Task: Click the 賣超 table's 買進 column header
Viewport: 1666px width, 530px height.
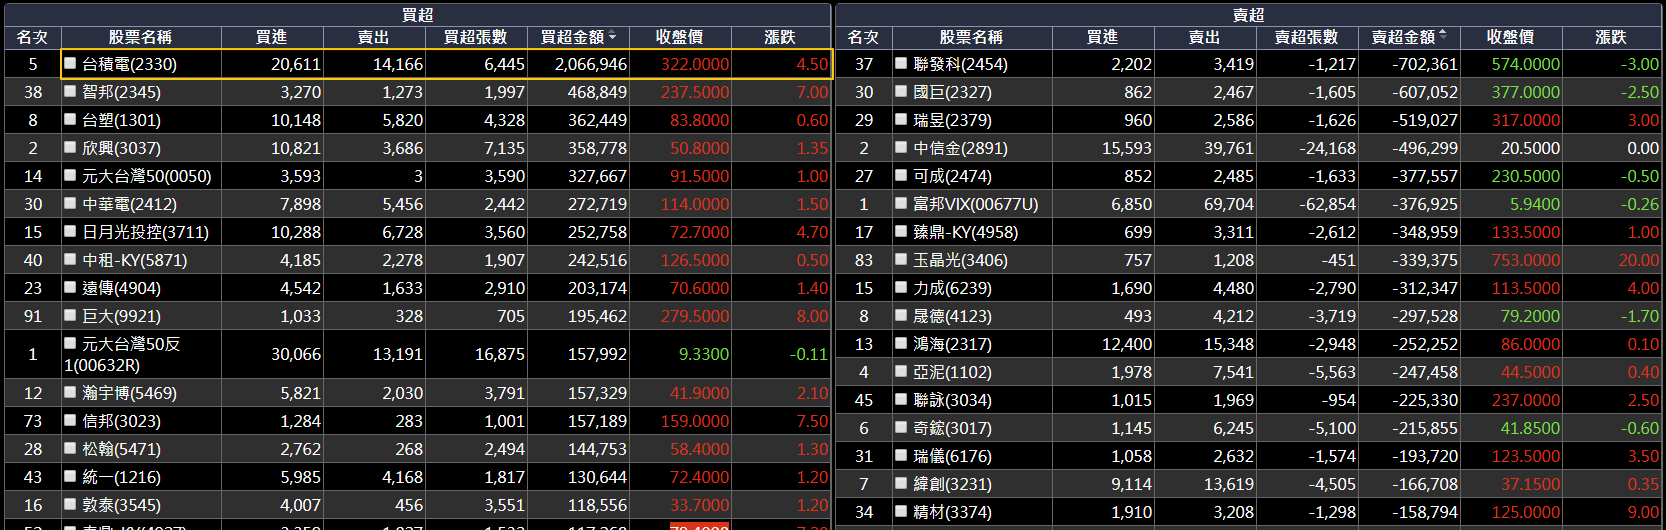Action: point(1103,37)
